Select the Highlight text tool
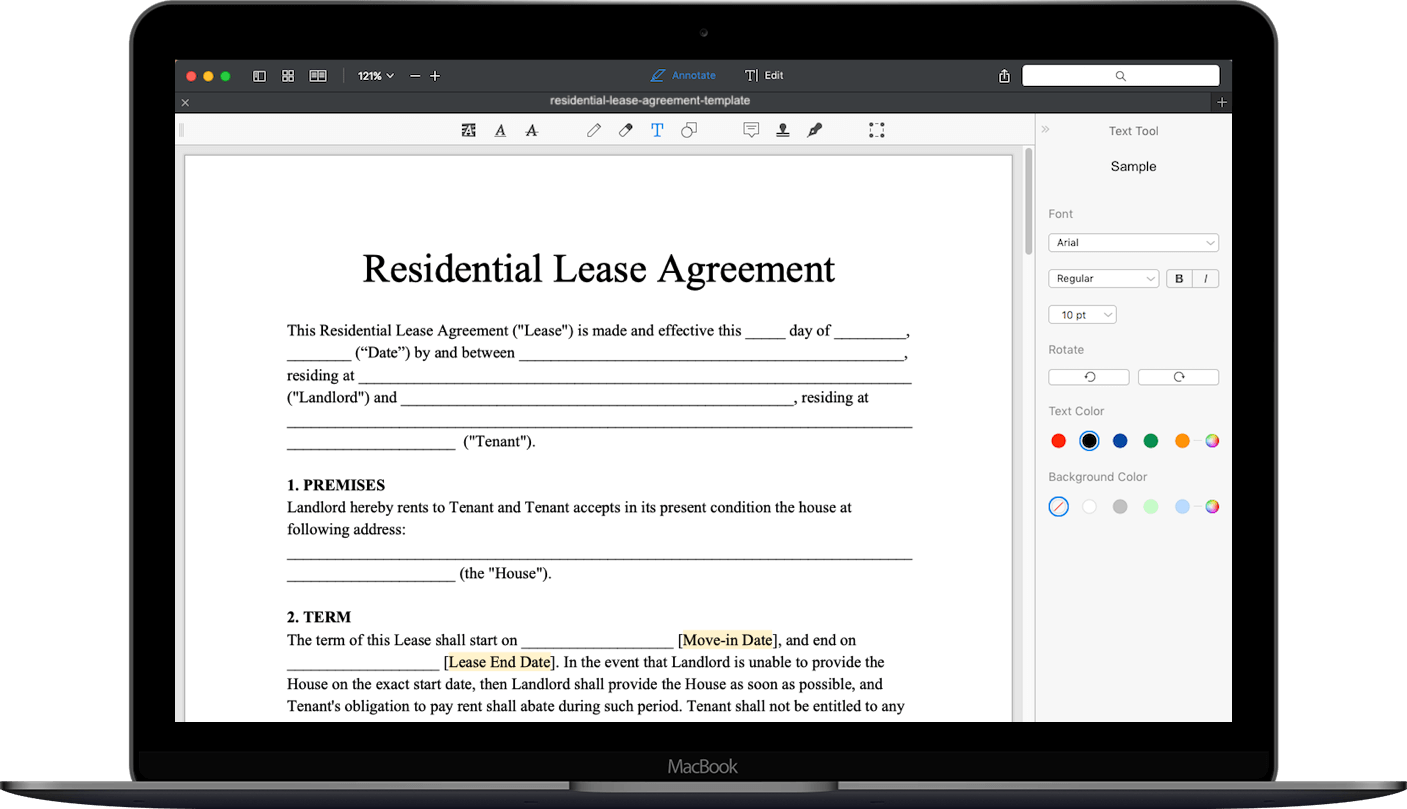1407x809 pixels. [x=468, y=130]
